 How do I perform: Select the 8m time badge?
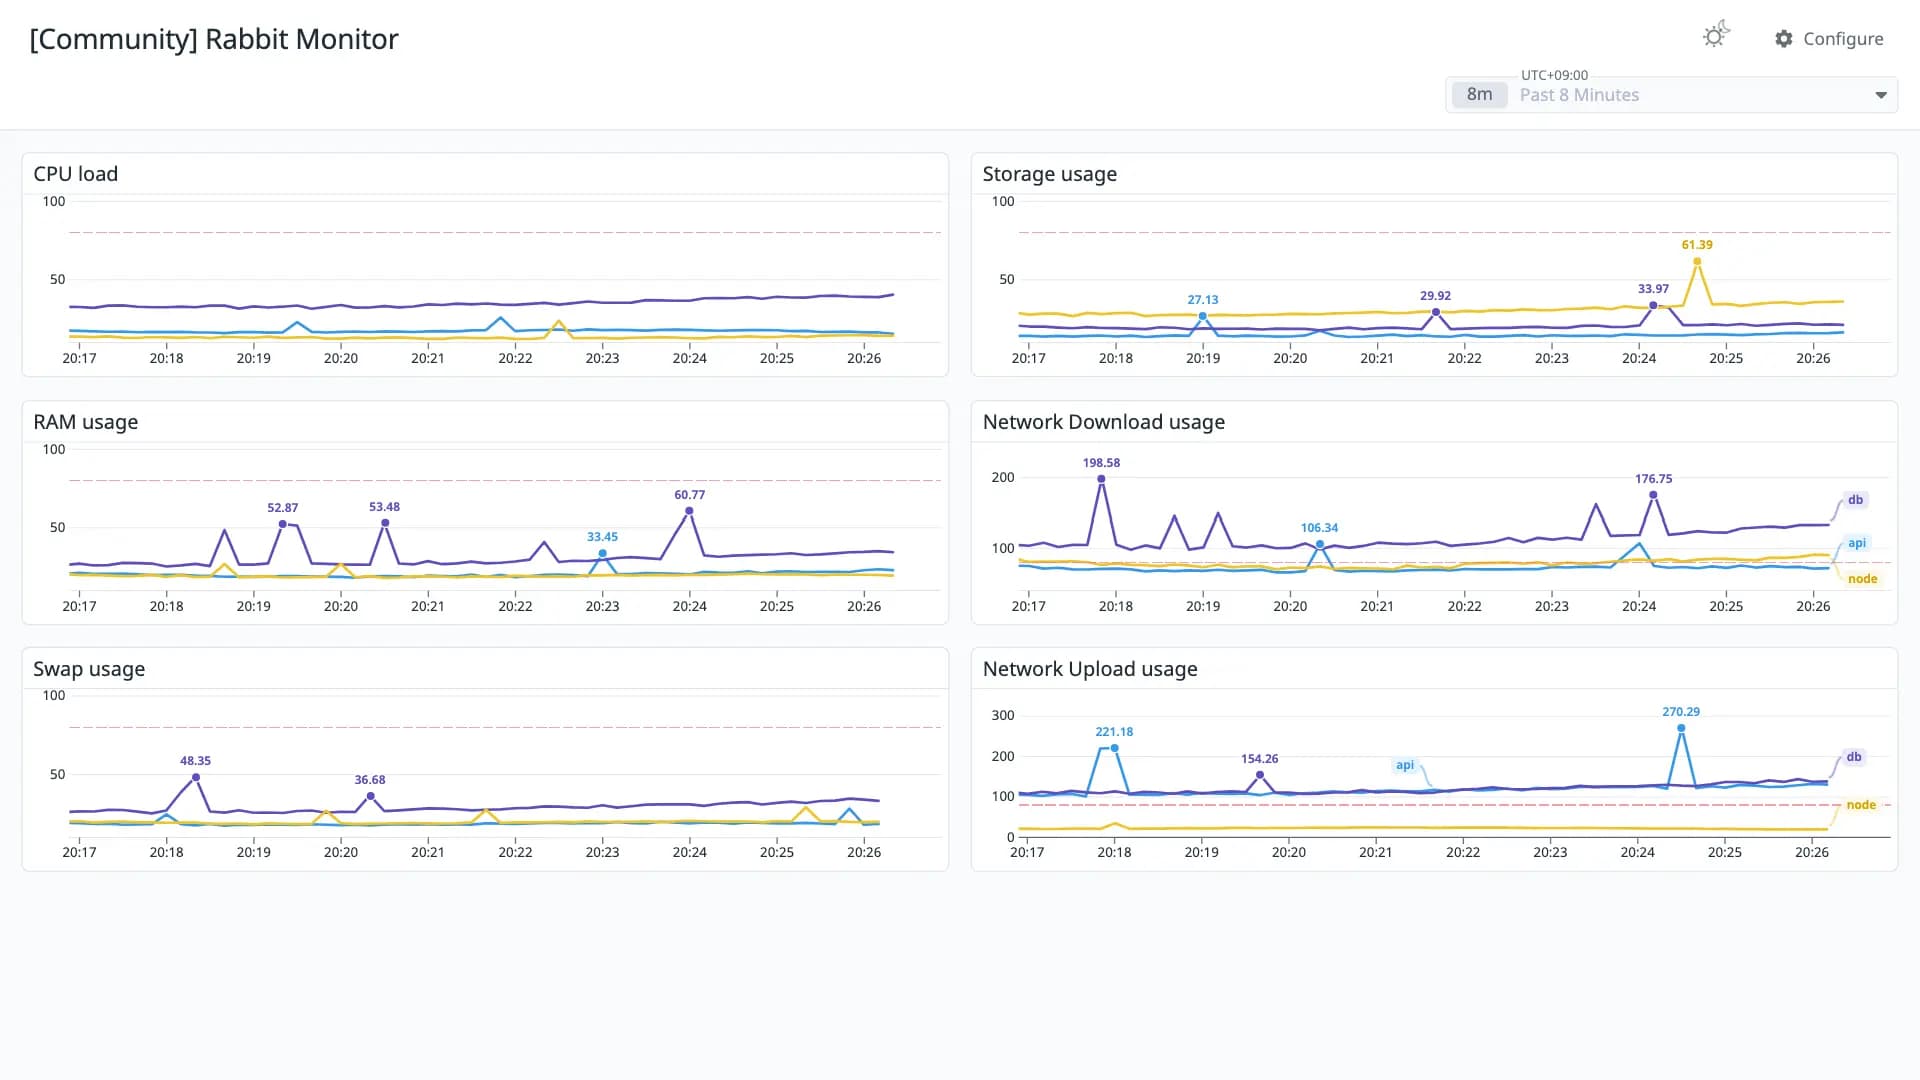(1479, 95)
